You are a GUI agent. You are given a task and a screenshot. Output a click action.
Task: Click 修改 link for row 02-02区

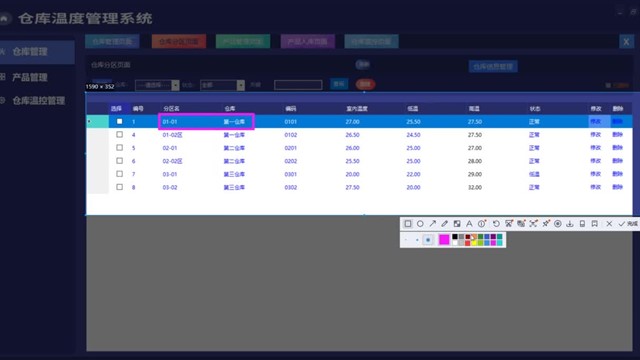tap(596, 161)
